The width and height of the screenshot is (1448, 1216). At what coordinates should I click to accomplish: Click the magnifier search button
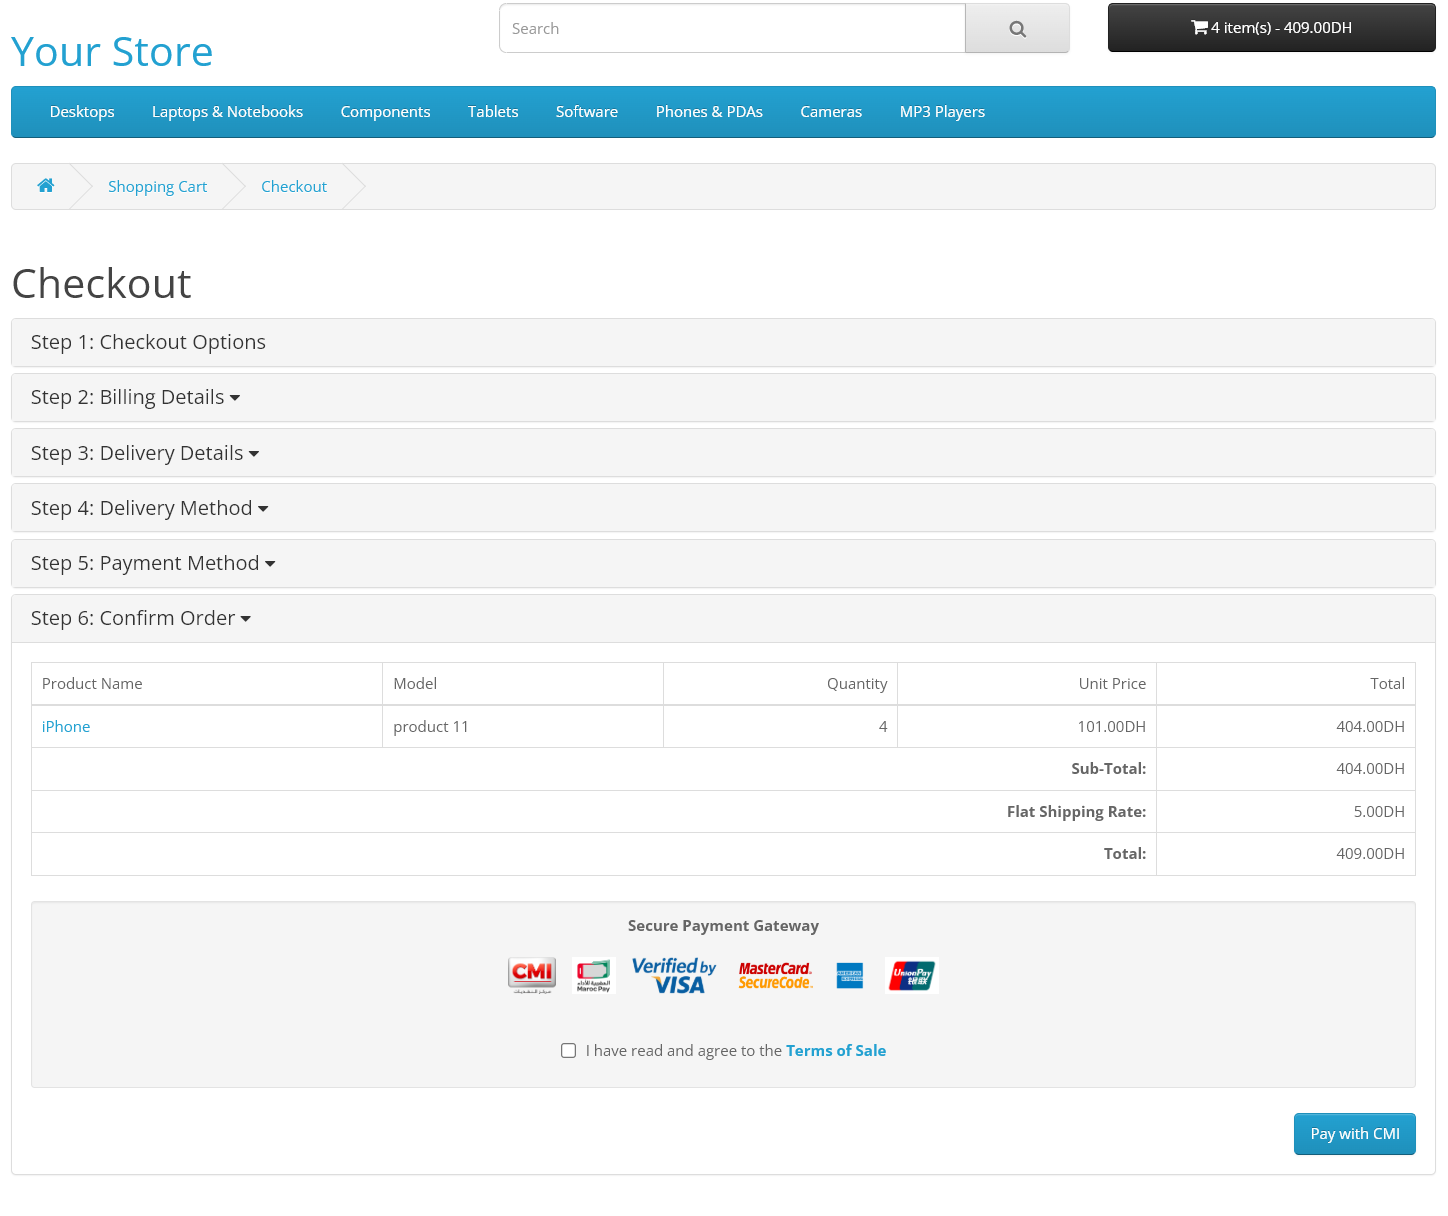click(x=1017, y=29)
